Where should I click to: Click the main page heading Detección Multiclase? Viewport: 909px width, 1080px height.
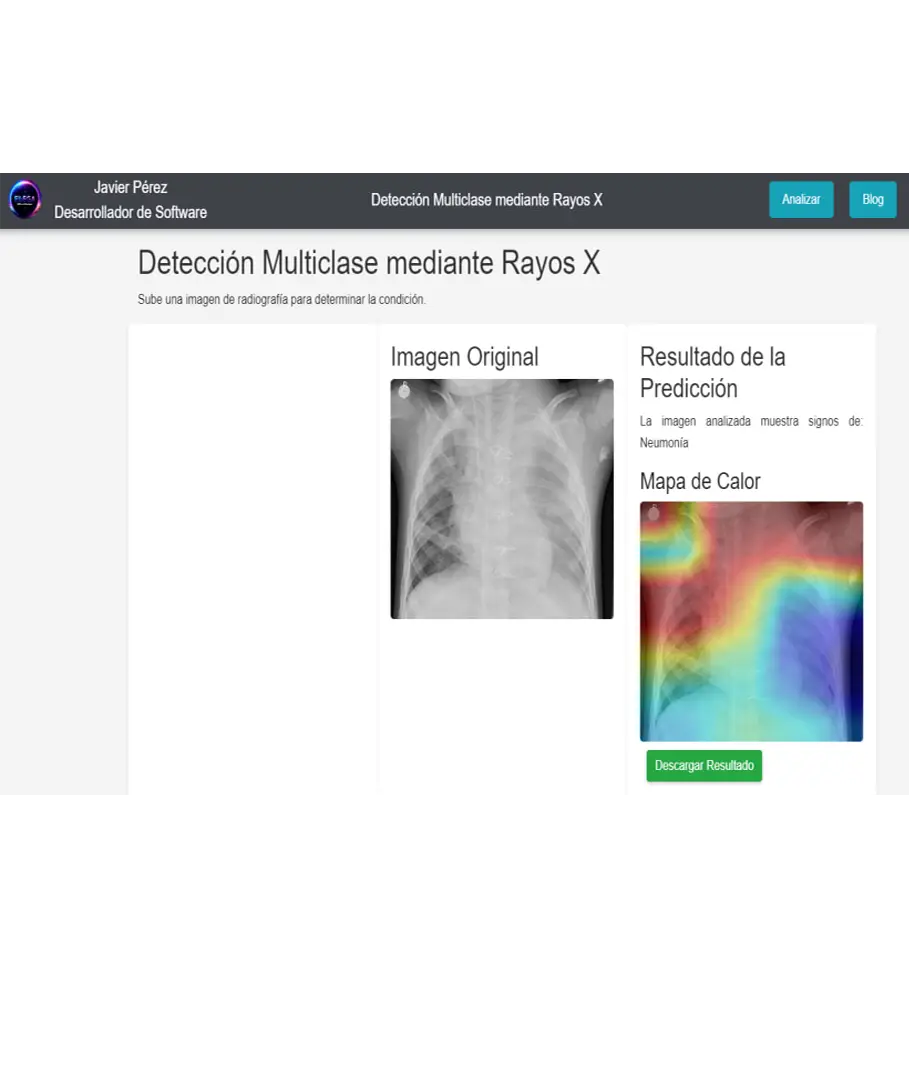pos(368,262)
